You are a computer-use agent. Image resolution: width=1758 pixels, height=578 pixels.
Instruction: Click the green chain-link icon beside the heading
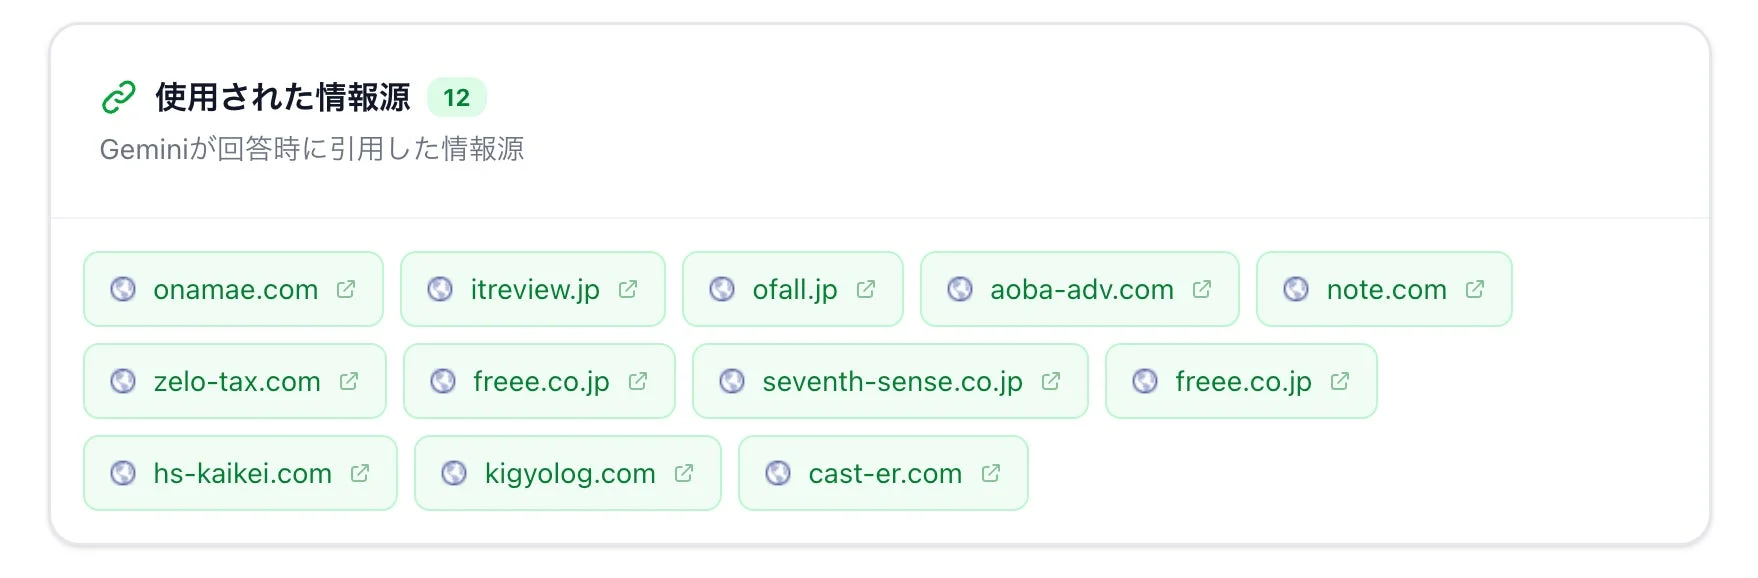(119, 96)
